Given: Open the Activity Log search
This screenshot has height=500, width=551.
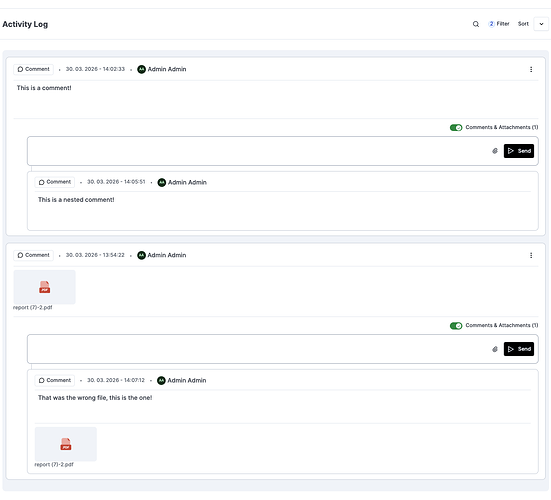Looking at the screenshot, I should [x=475, y=24].
